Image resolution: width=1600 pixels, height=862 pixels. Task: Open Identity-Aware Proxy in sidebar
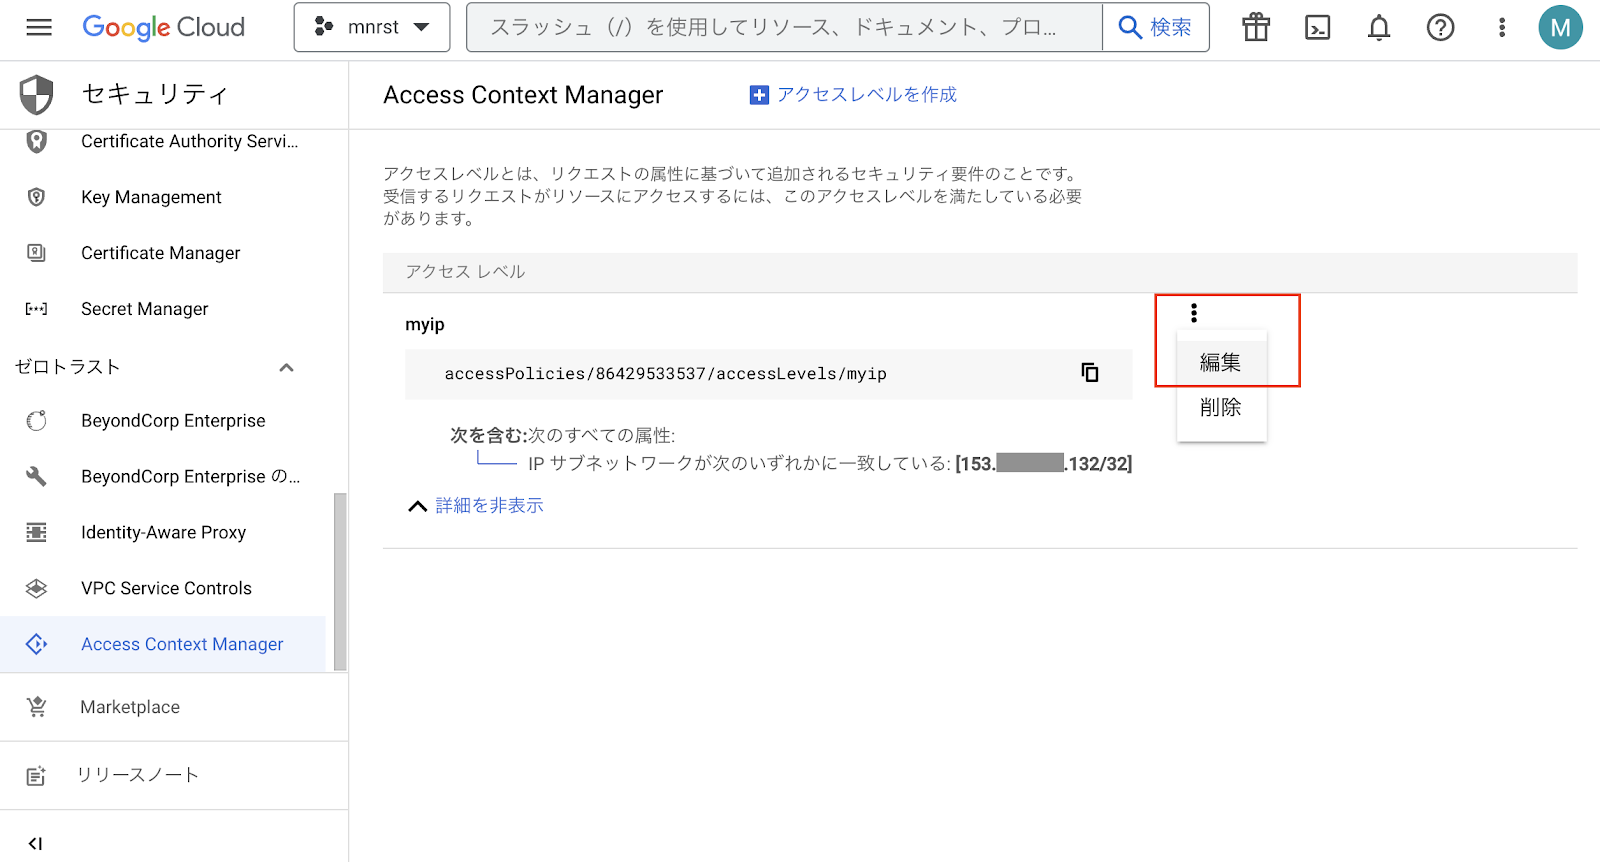tap(163, 533)
